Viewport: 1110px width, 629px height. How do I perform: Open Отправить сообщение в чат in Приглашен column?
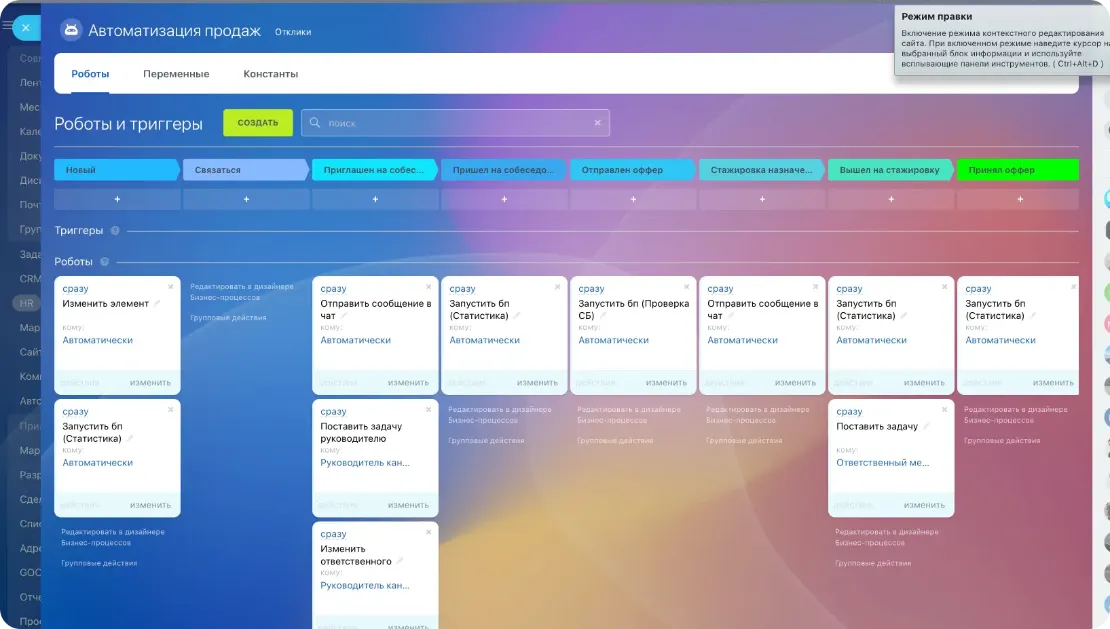[x=375, y=310]
